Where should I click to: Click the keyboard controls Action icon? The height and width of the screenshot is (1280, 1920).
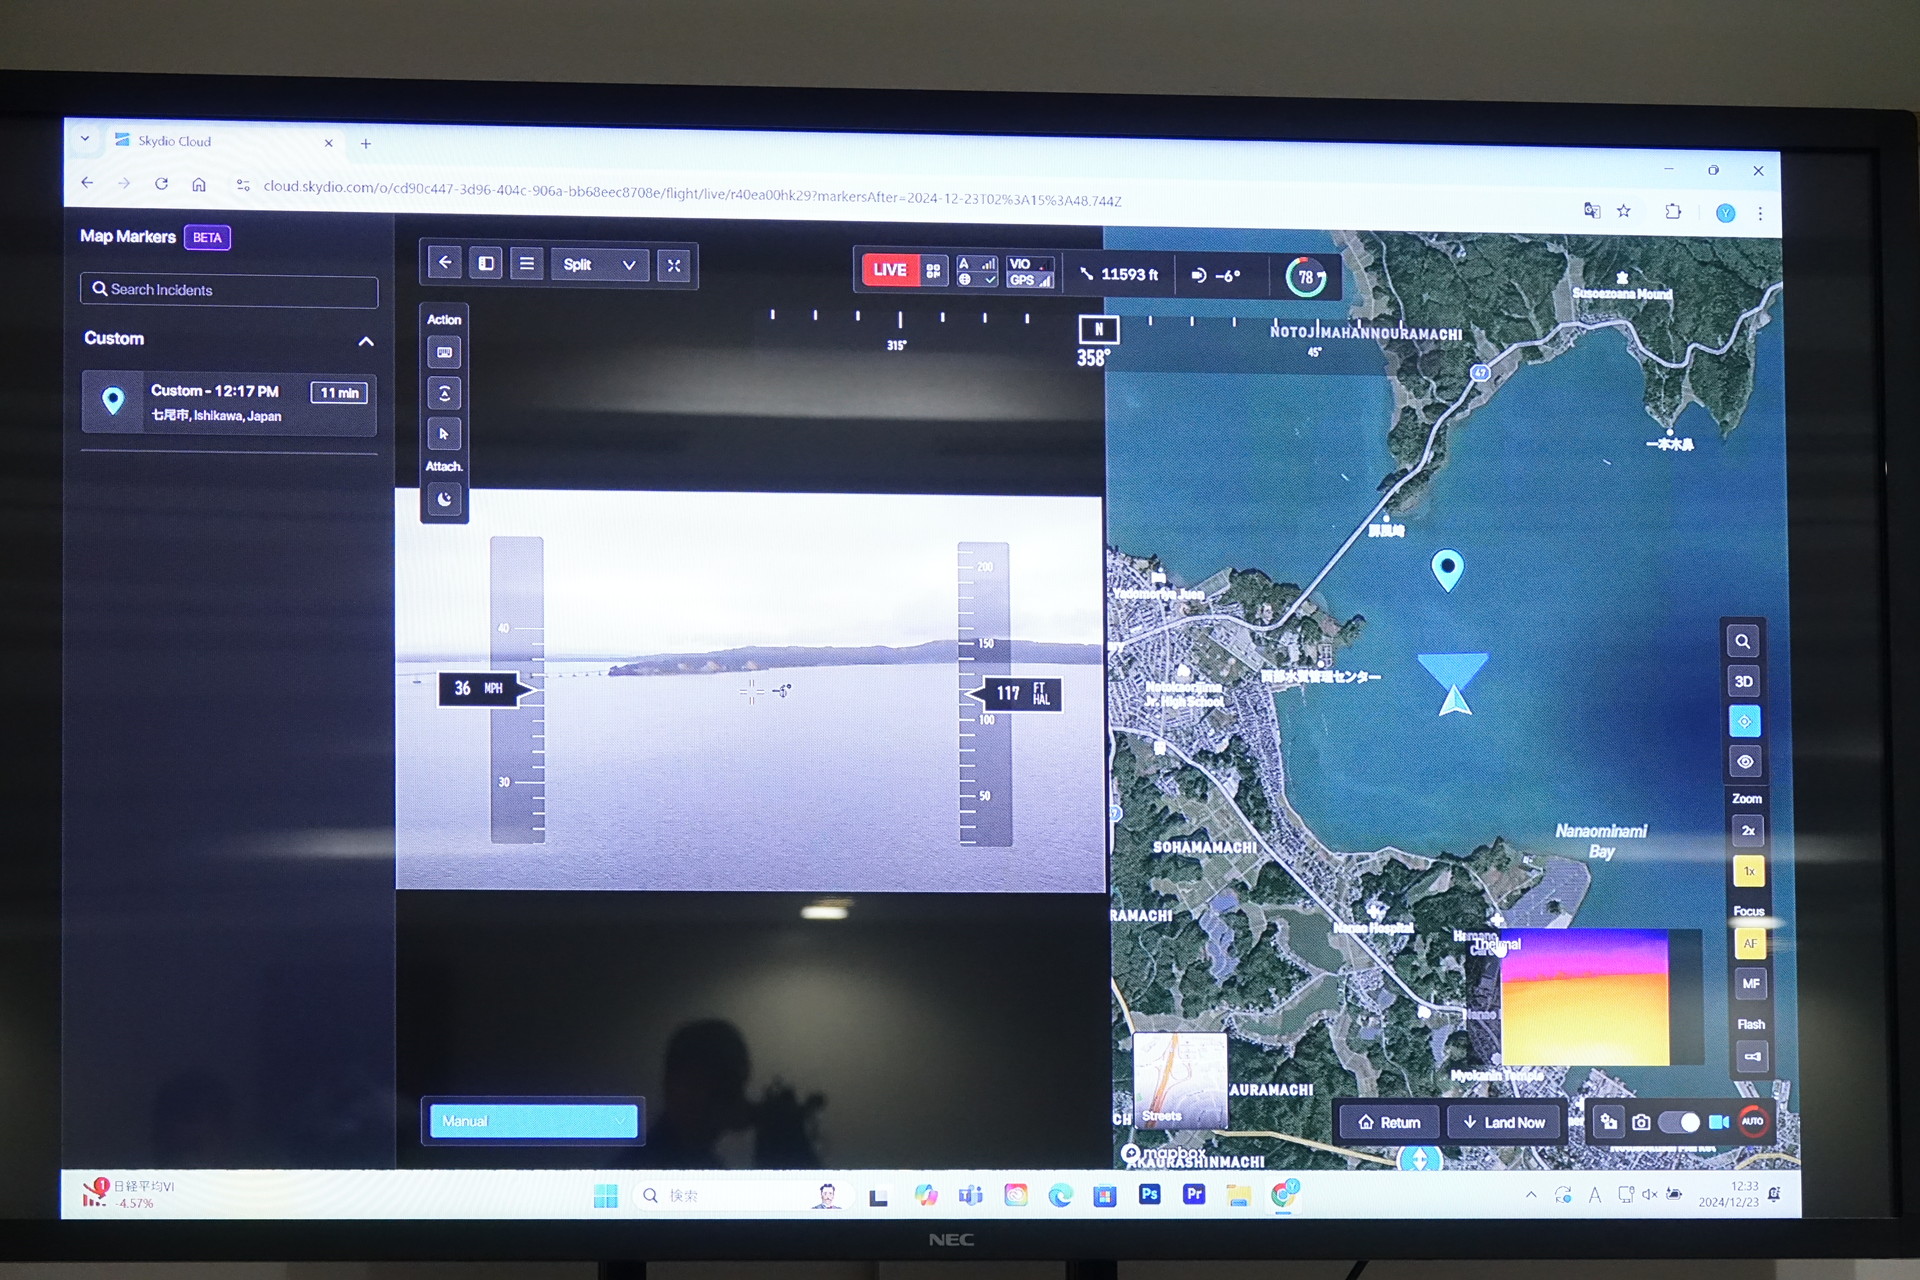click(x=444, y=353)
